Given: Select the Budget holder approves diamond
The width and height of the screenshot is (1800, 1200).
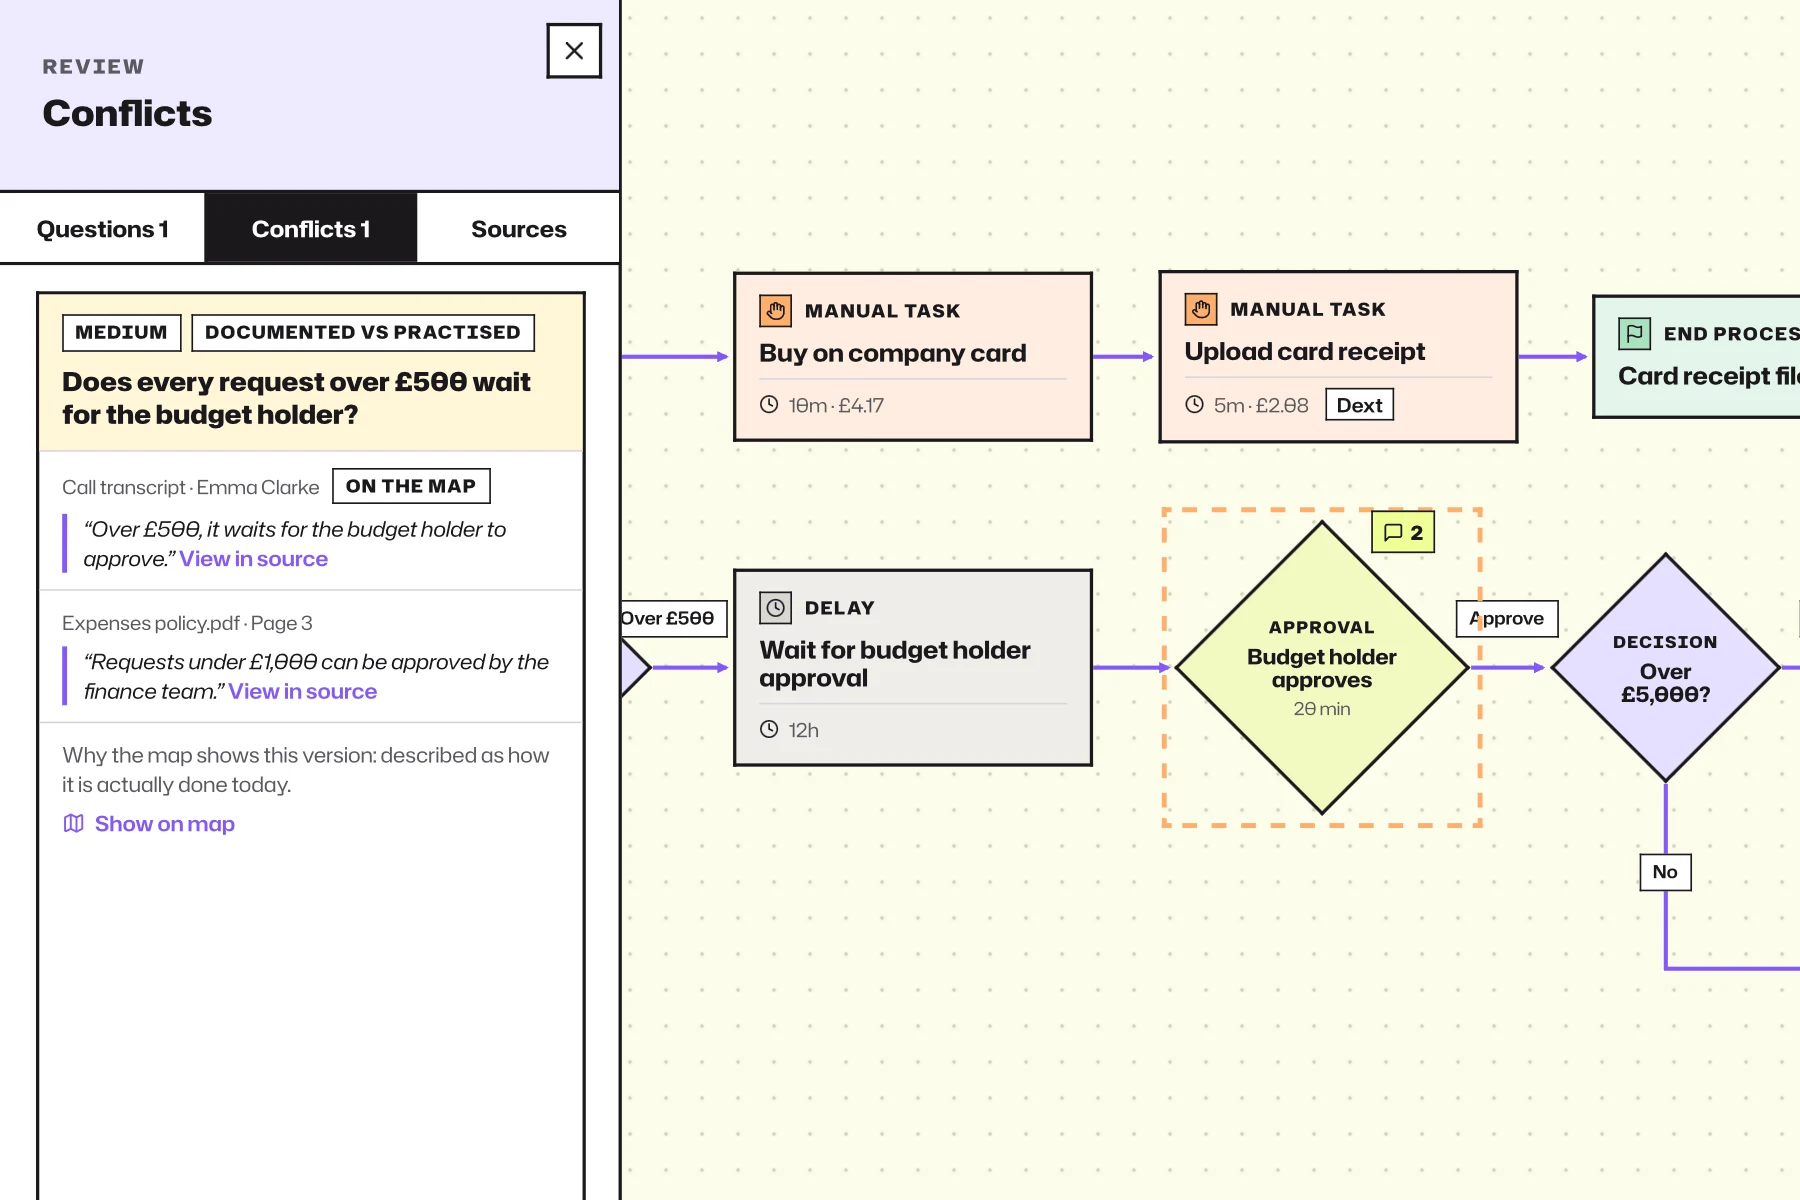Looking at the screenshot, I should [x=1322, y=668].
